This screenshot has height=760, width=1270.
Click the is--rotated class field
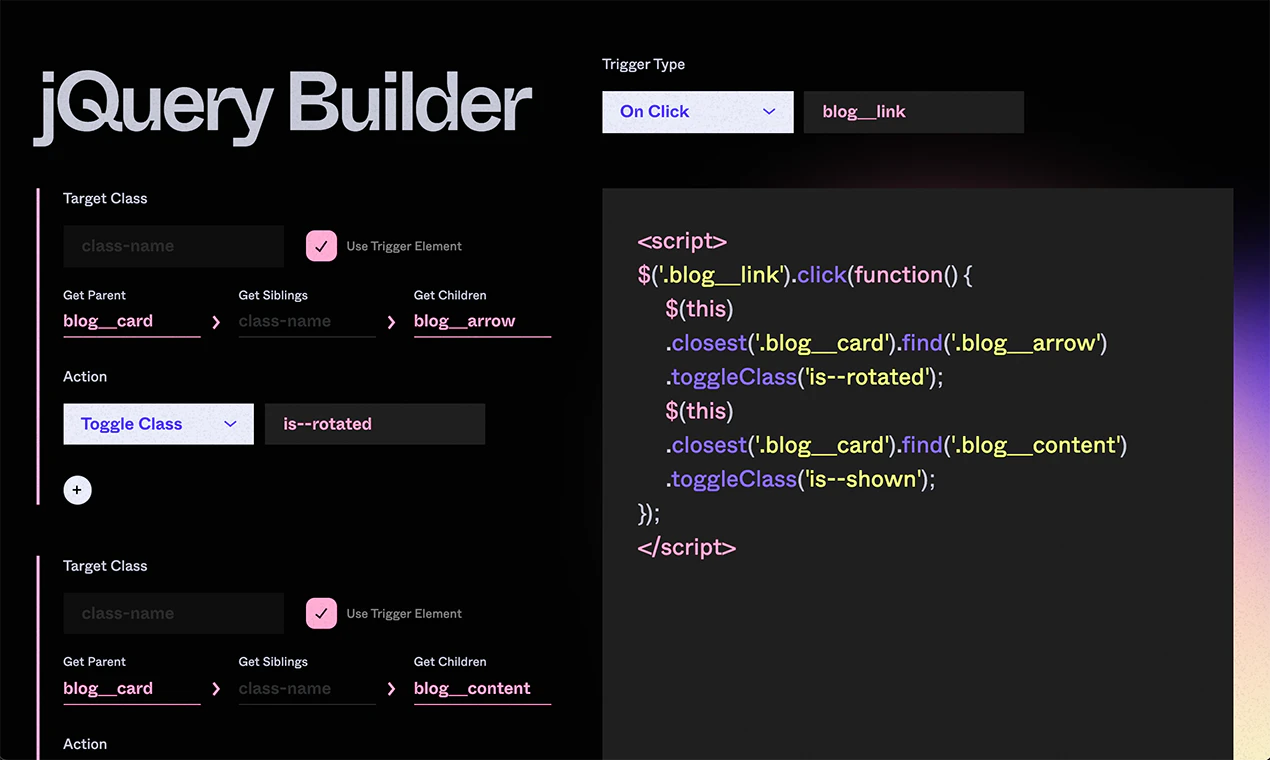pyautogui.click(x=375, y=424)
